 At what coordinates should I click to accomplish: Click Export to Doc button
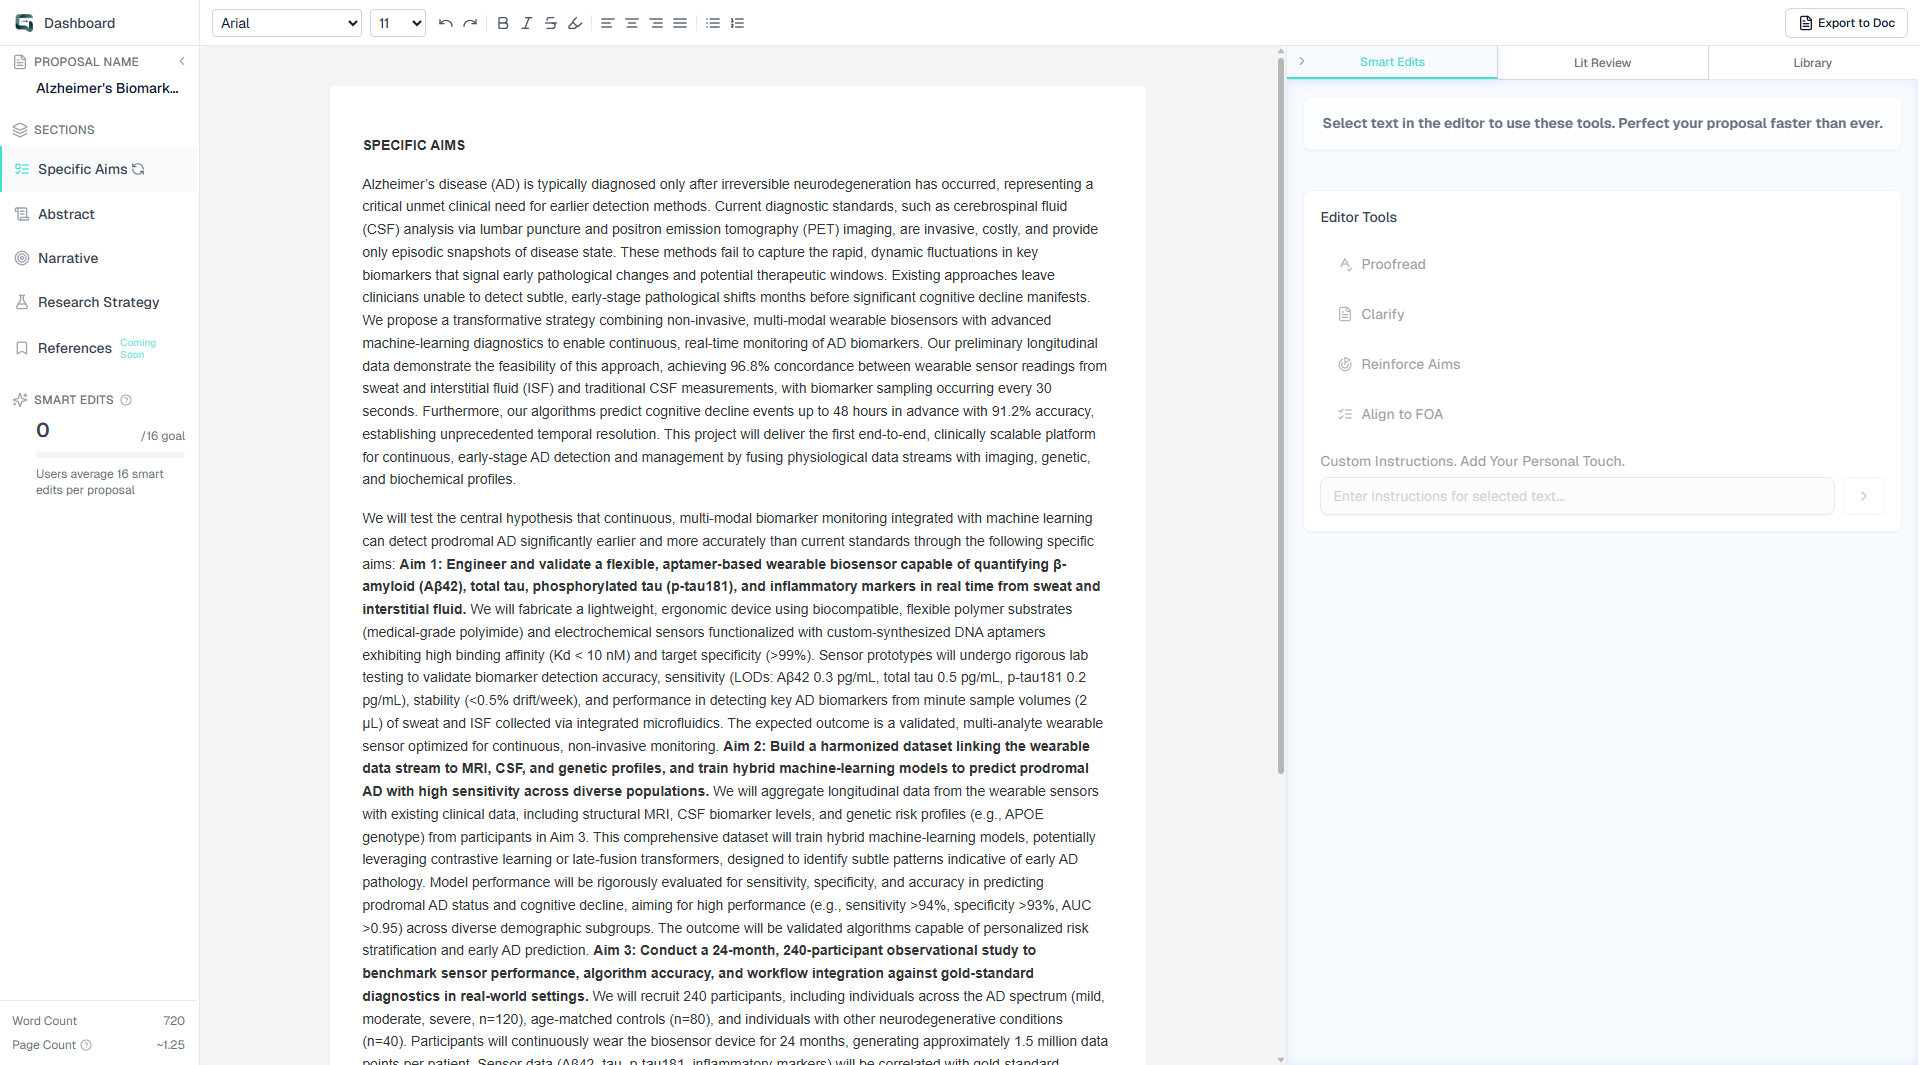click(1846, 23)
